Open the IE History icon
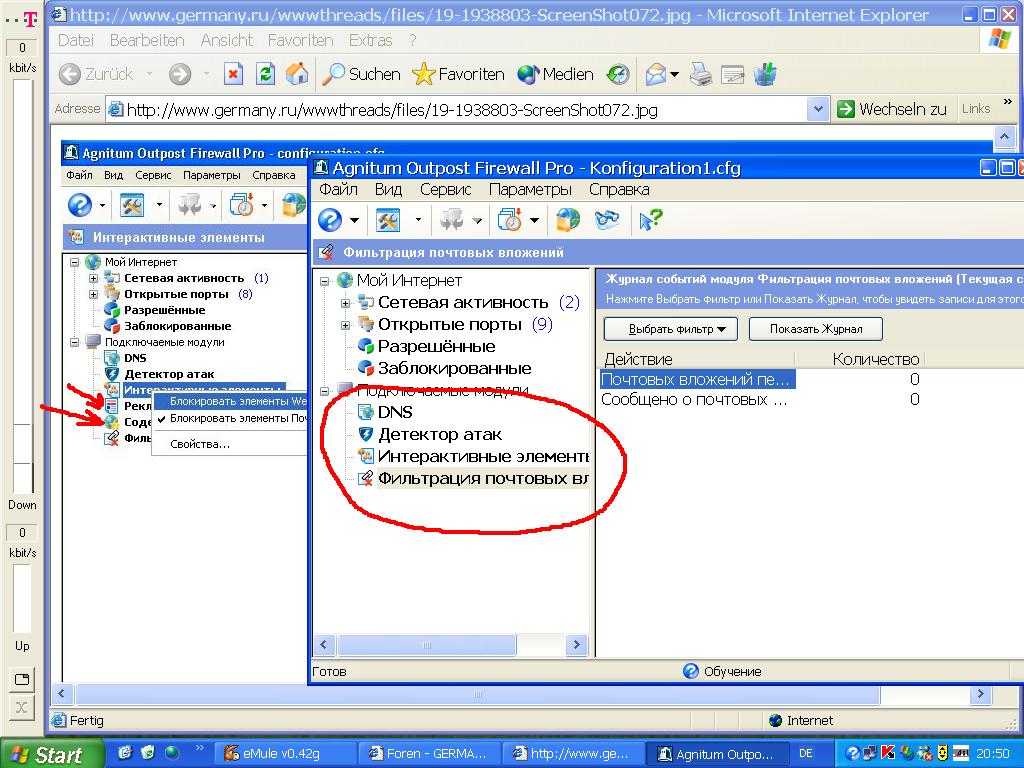Screen dimensions: 1024x768 [618, 74]
